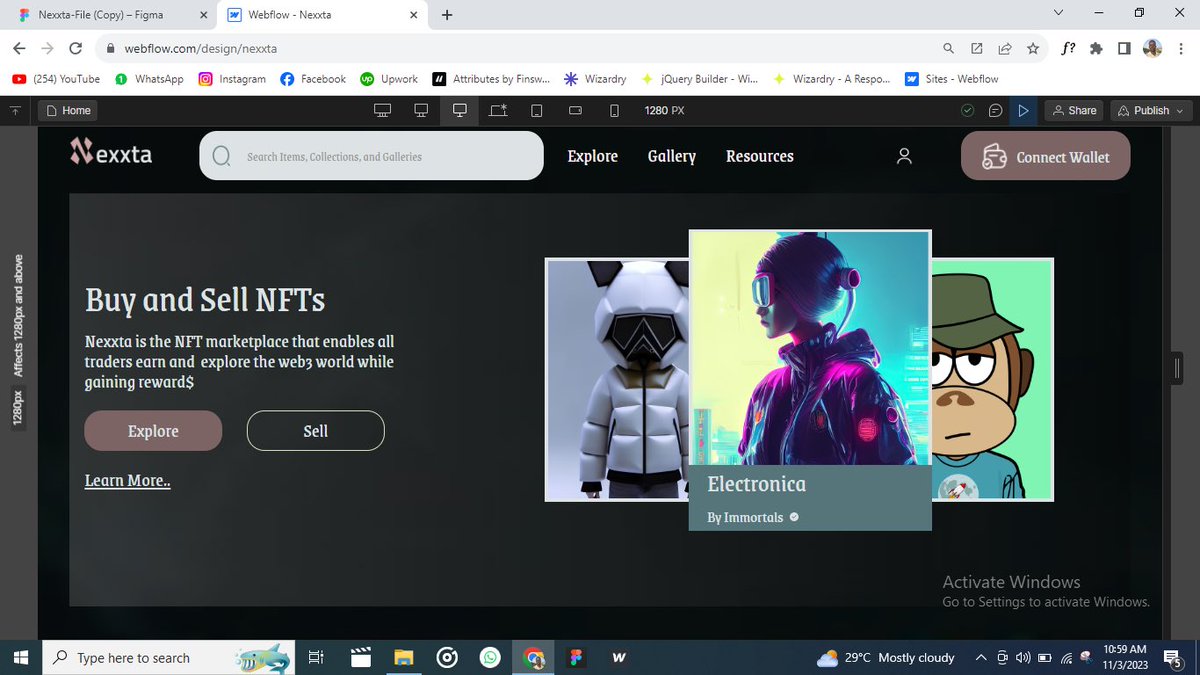This screenshot has height=675, width=1200.
Task: Show hidden system tray icons
Action: tap(980, 658)
